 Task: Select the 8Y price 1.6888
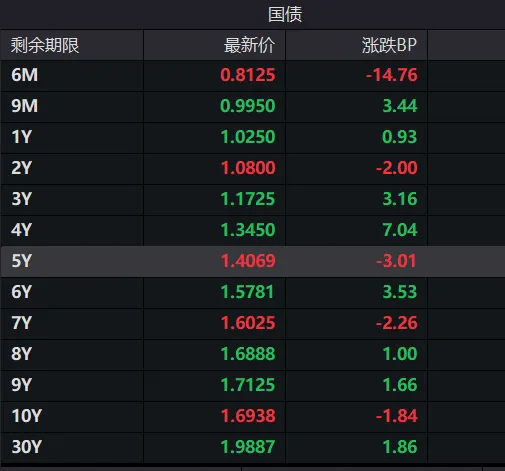(x=248, y=354)
